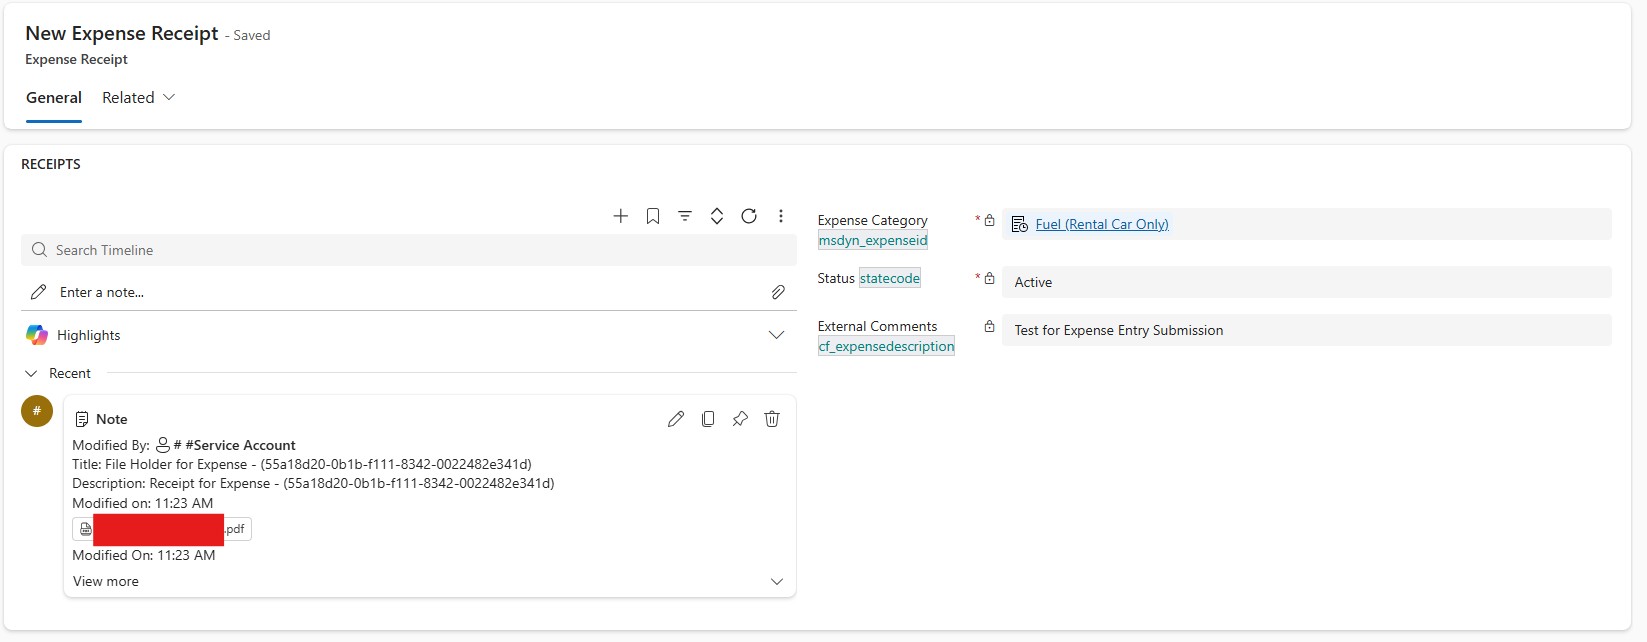This screenshot has width=1647, height=642.
Task: Open timeline more commands menu
Action: [x=781, y=216]
